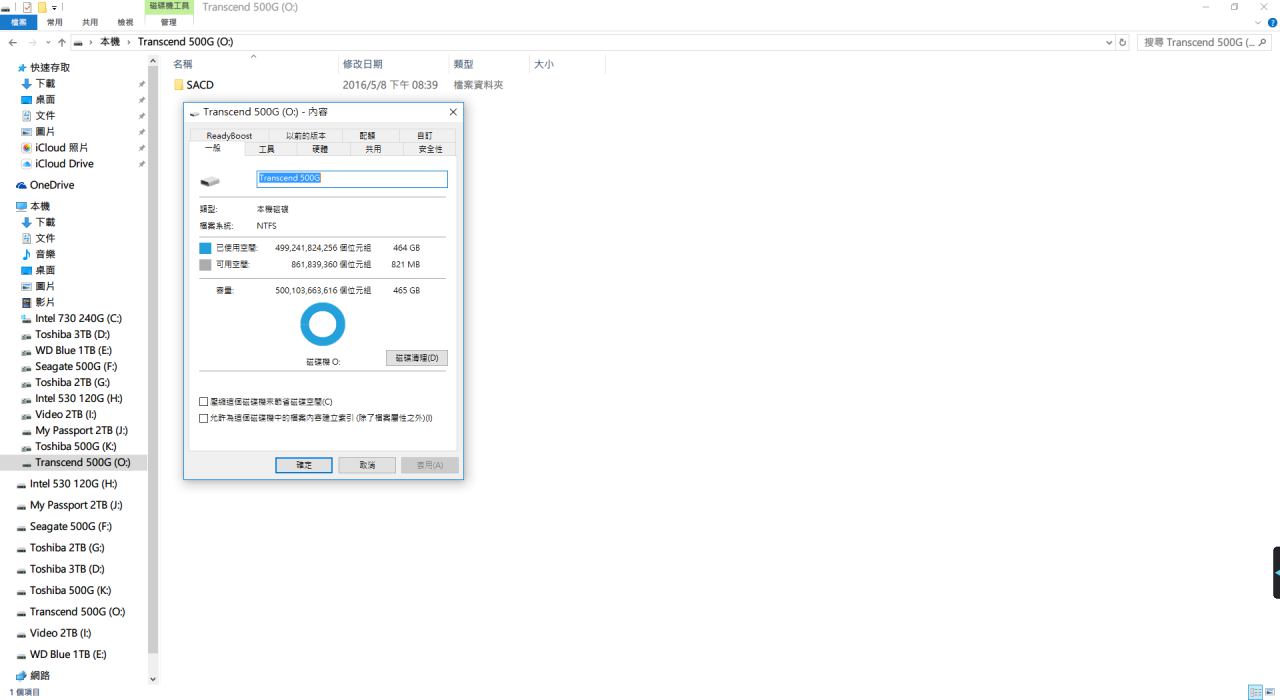Switch to 安全性 tab in dialog
The width and height of the screenshot is (1280, 700).
click(430, 149)
